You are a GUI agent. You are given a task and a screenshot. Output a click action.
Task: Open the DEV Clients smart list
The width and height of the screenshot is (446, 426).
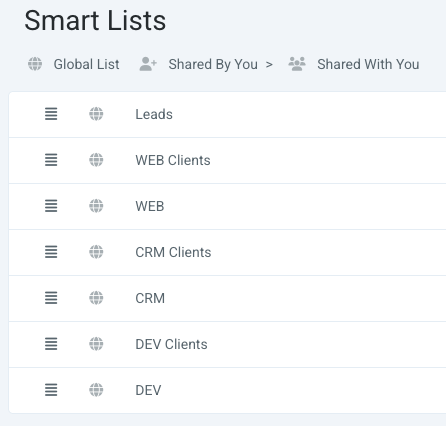[171, 344]
